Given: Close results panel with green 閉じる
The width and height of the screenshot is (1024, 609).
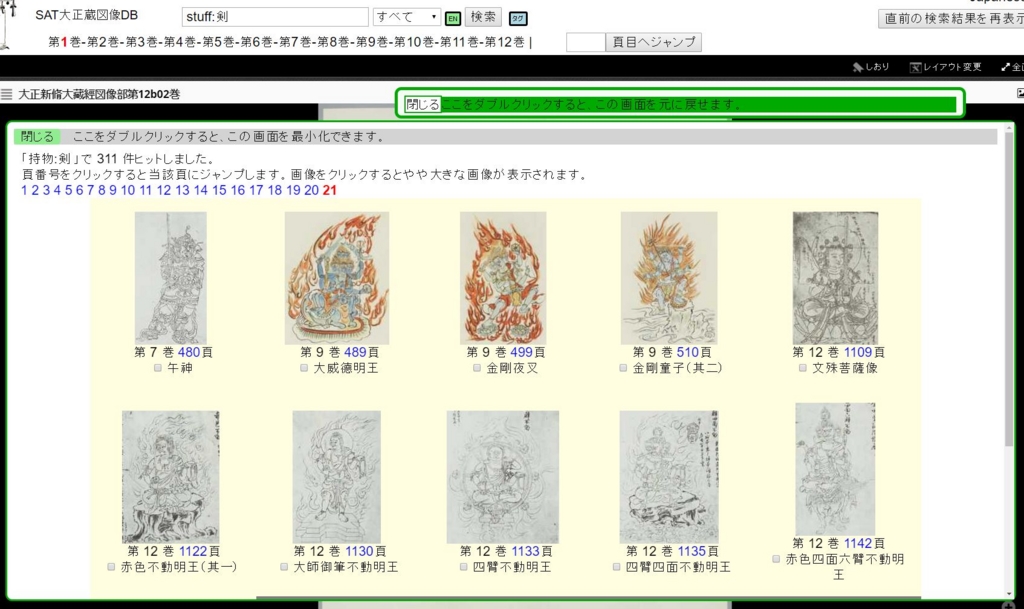Looking at the screenshot, I should click(x=37, y=136).
